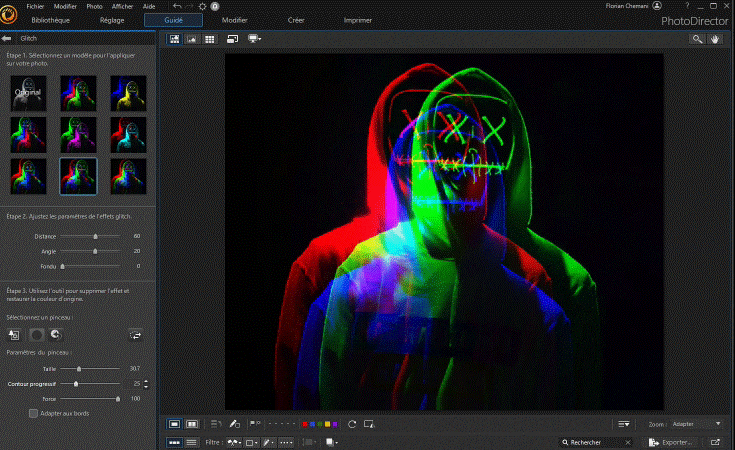Open the rating dots filter dropdown
The height and width of the screenshot is (450, 735).
coord(286,442)
